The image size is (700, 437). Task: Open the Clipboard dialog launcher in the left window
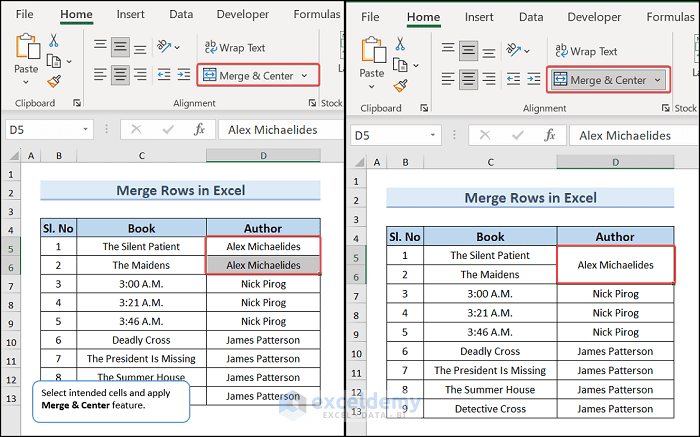tap(77, 103)
